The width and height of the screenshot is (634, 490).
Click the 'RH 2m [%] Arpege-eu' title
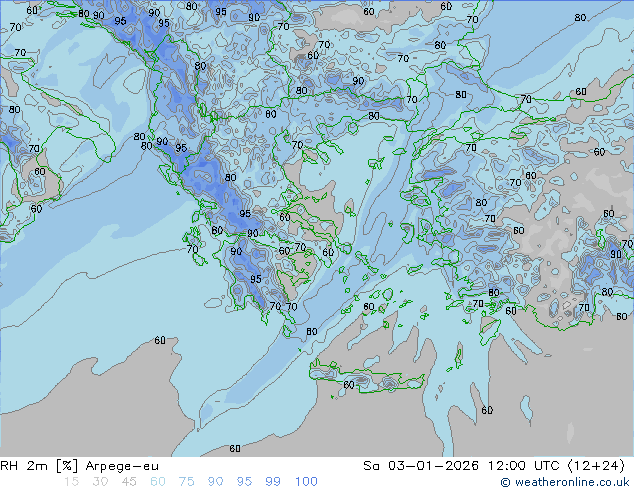[x=80, y=466]
